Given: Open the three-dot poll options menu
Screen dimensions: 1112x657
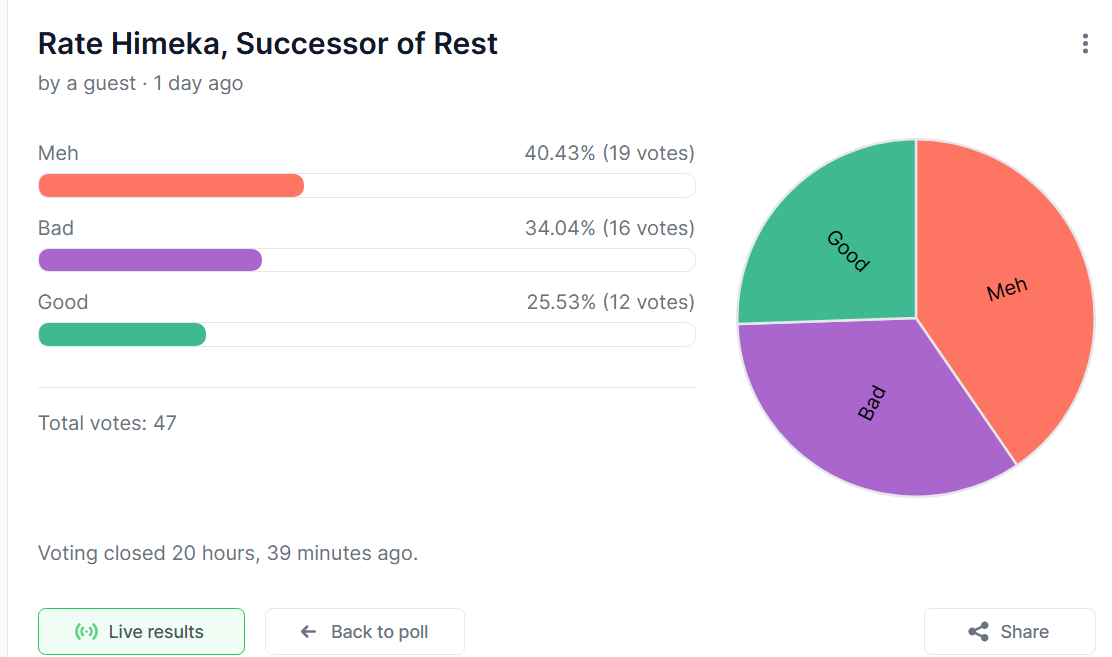Looking at the screenshot, I should tap(1085, 44).
